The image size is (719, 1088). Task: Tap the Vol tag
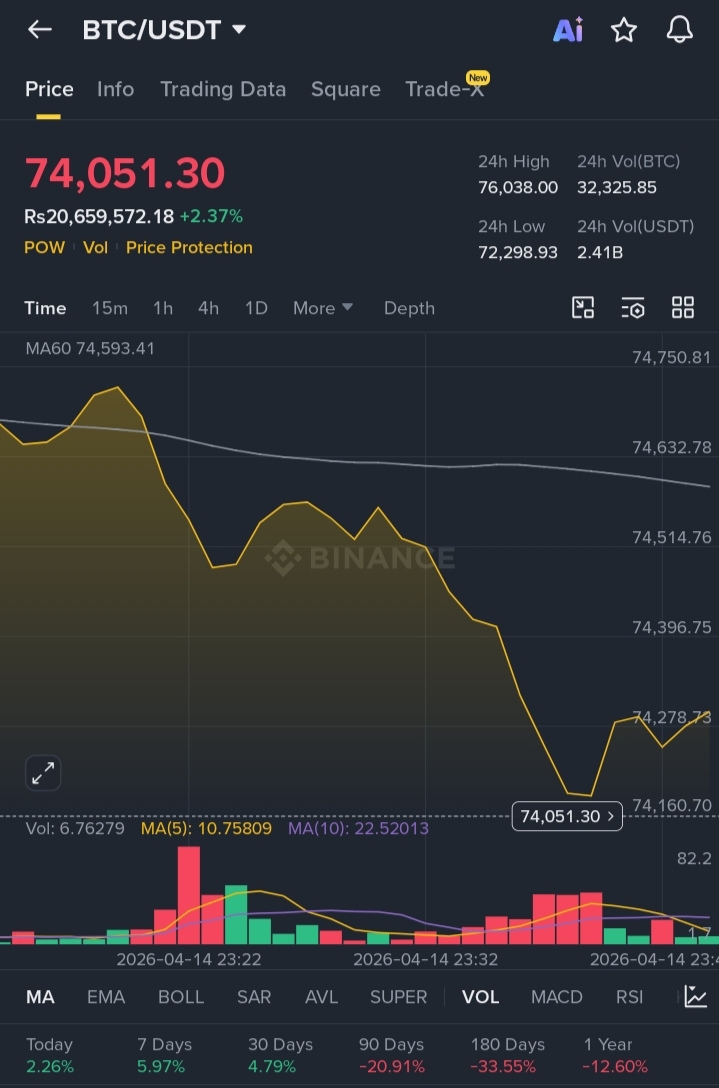[96, 248]
